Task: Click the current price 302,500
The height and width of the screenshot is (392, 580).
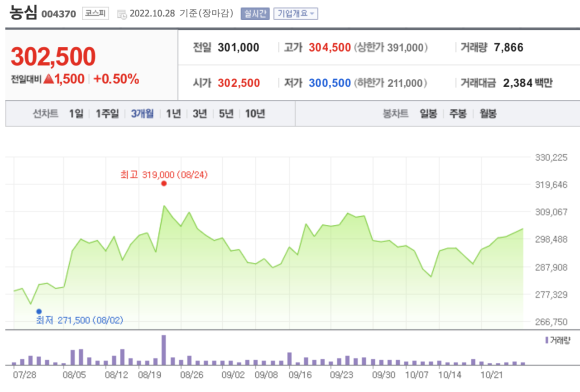Action: click(53, 57)
